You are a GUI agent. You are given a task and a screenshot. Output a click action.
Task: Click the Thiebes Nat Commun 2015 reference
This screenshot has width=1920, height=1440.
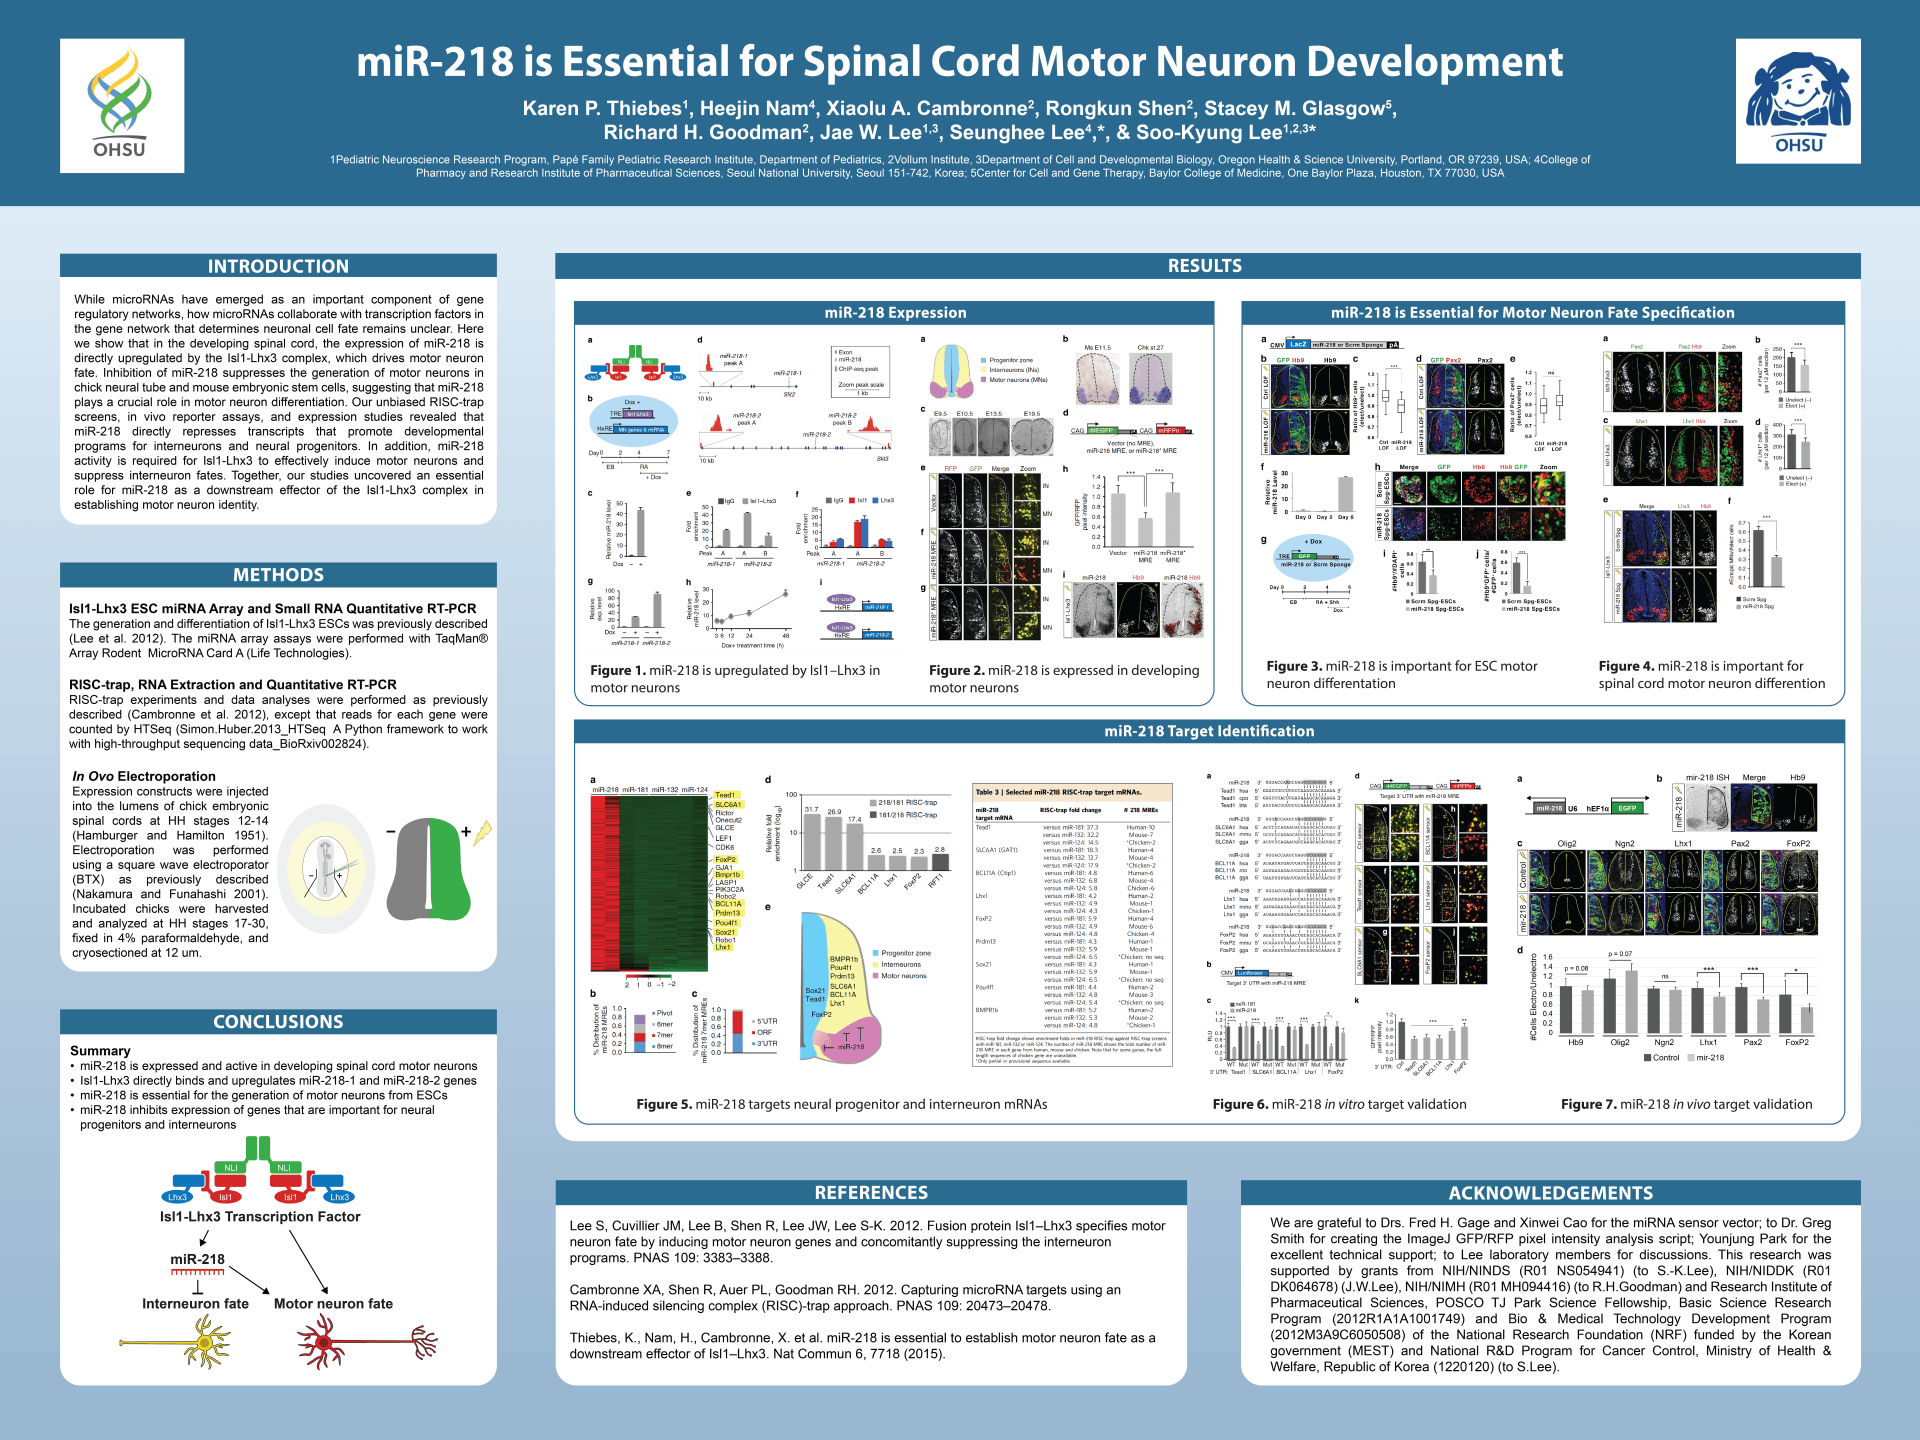coord(863,1346)
